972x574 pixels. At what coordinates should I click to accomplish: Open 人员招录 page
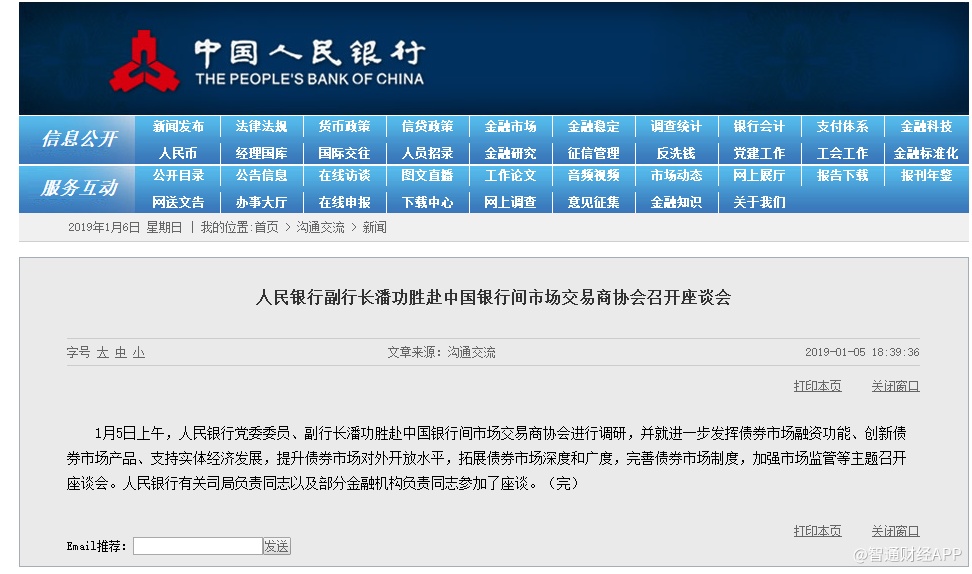[427, 153]
